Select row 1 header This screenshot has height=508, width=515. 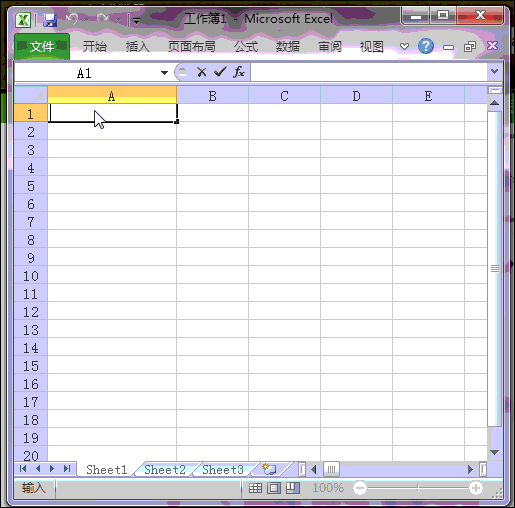click(x=31, y=113)
